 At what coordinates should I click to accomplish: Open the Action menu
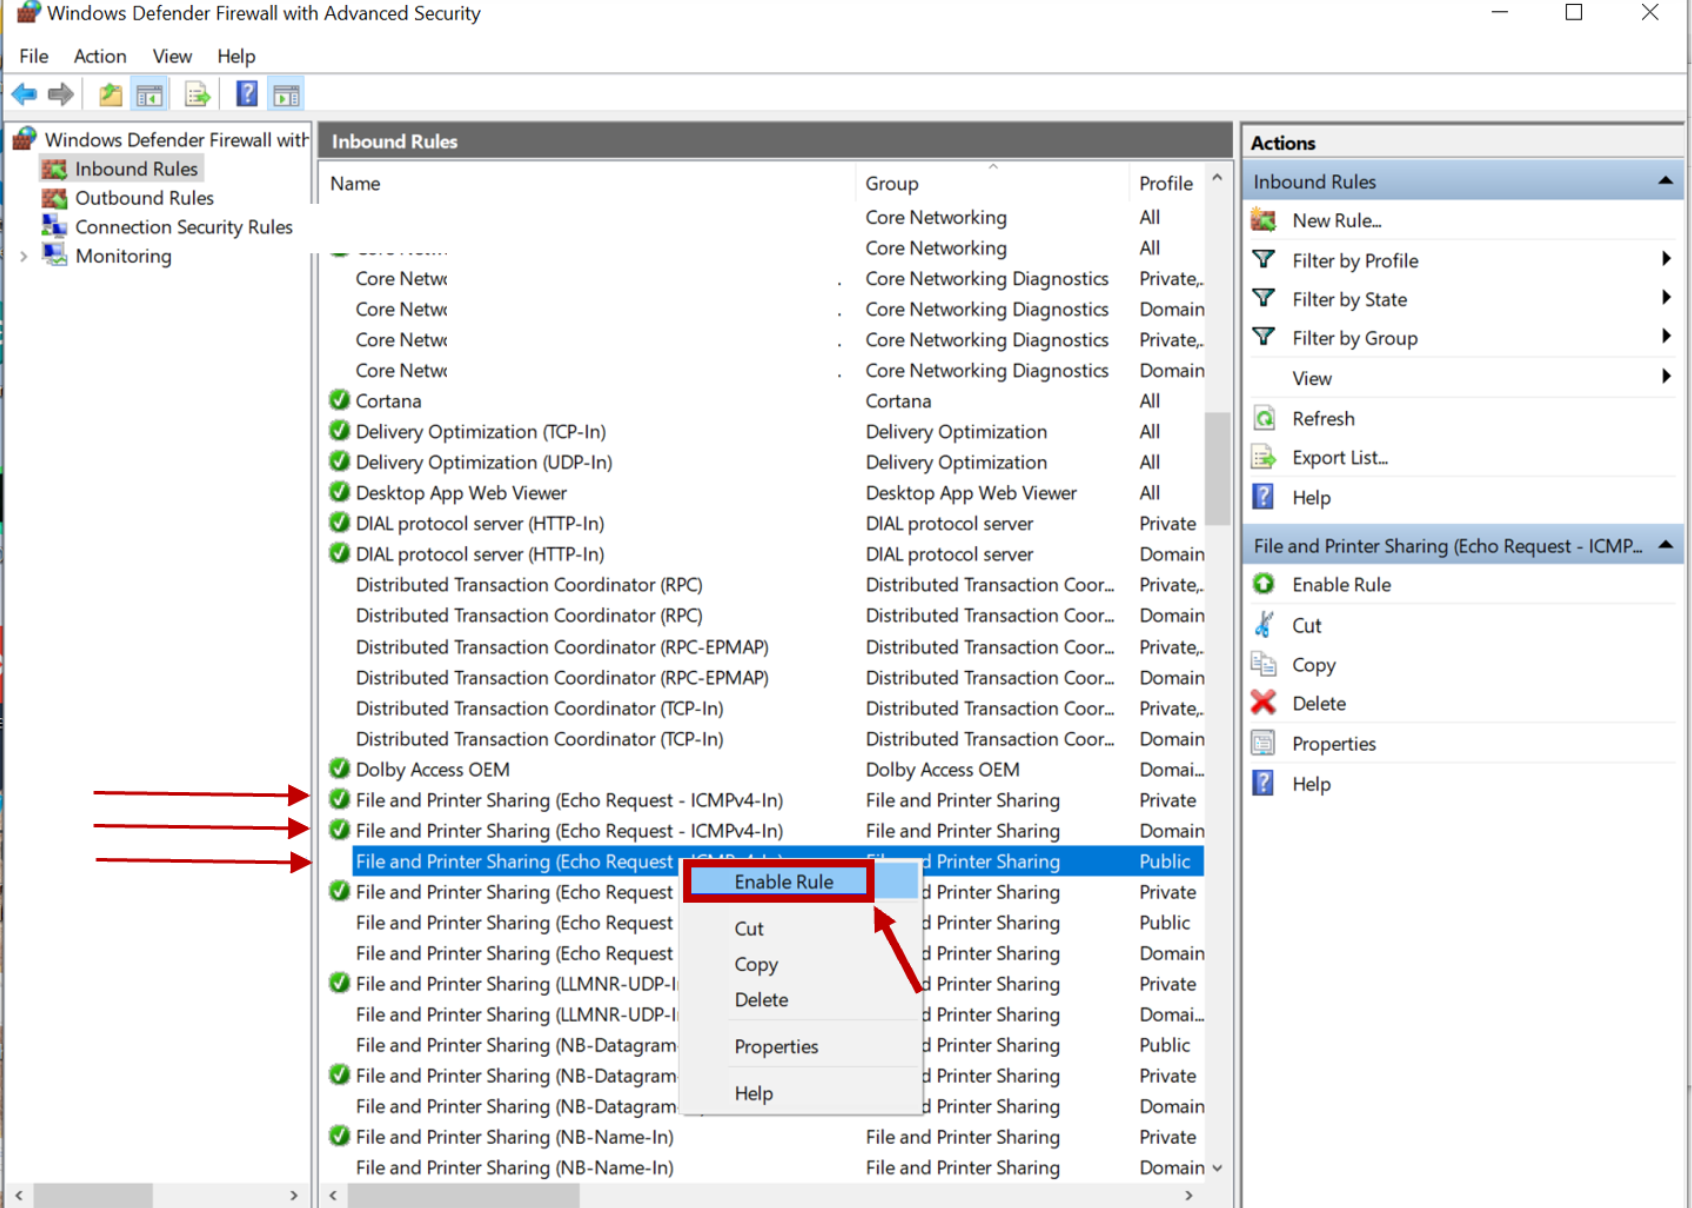[100, 56]
